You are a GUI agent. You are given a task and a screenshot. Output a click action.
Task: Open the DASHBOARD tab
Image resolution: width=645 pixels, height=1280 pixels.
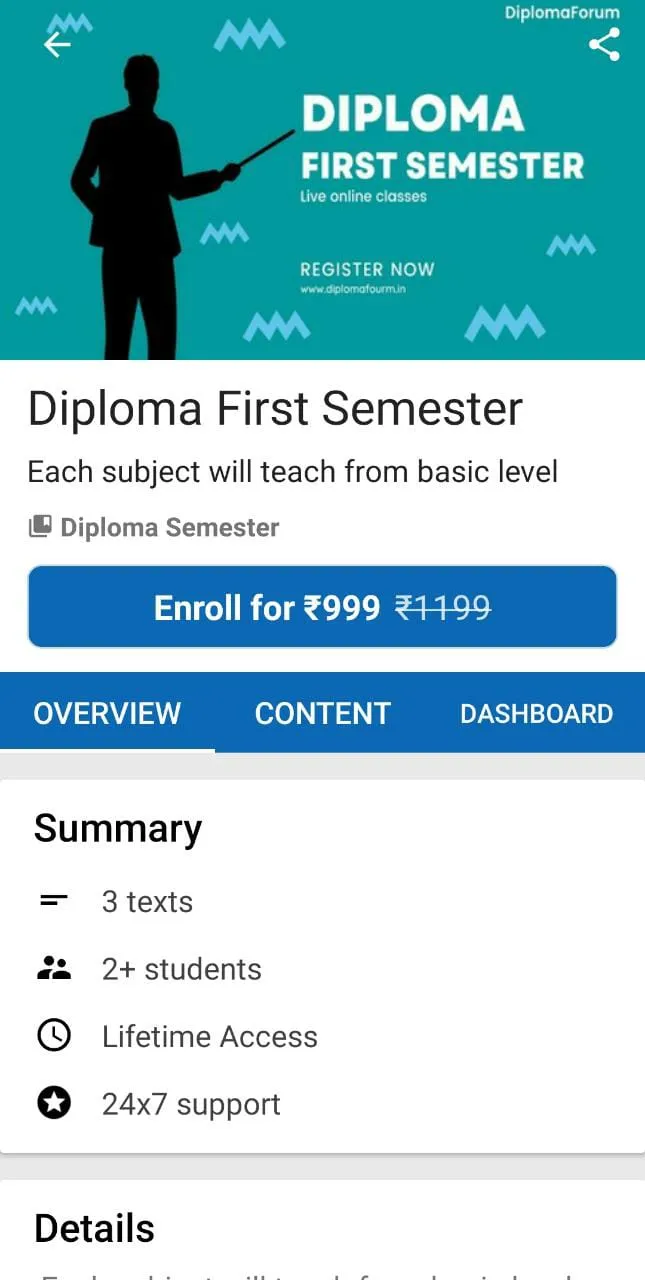click(537, 713)
